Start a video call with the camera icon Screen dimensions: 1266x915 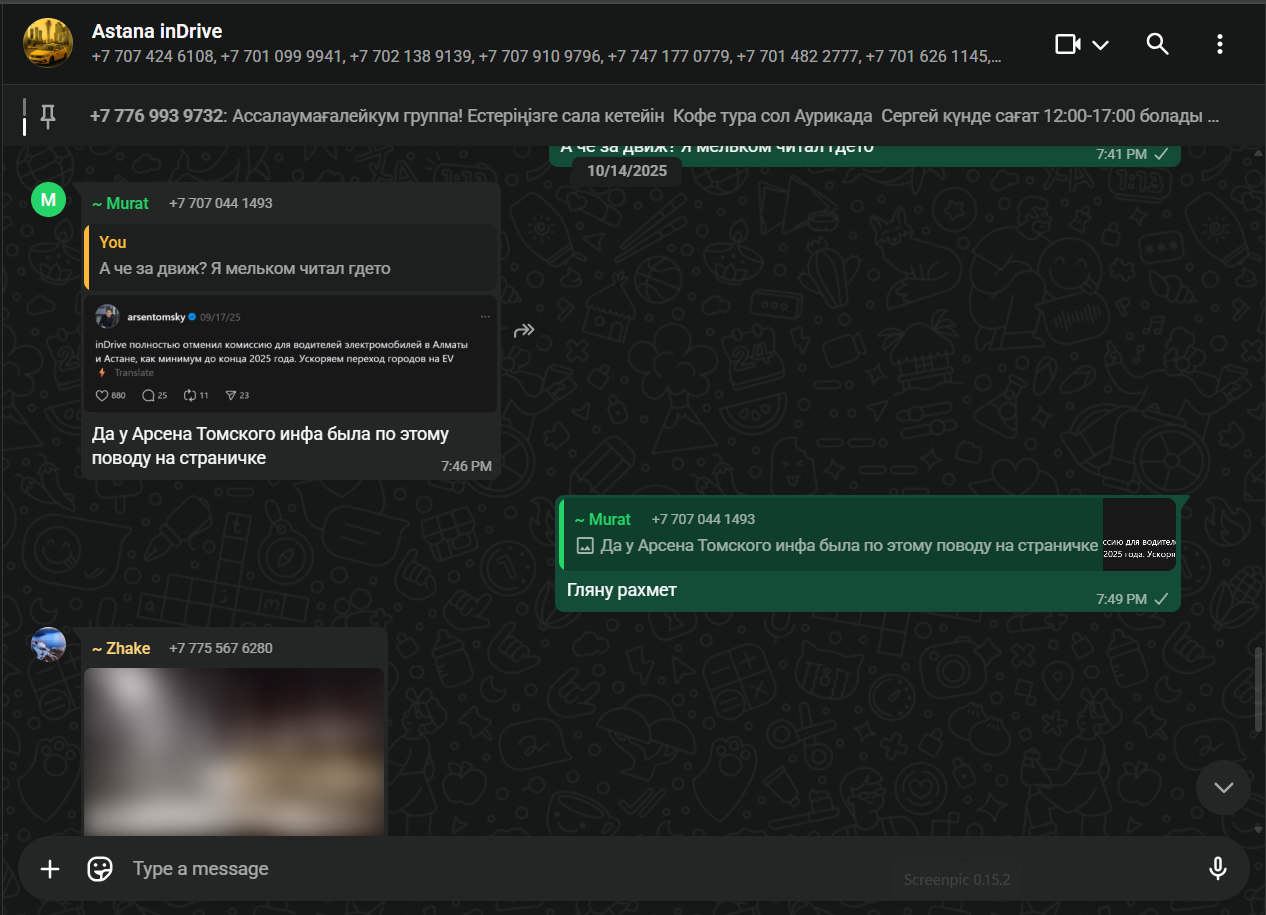(1068, 44)
